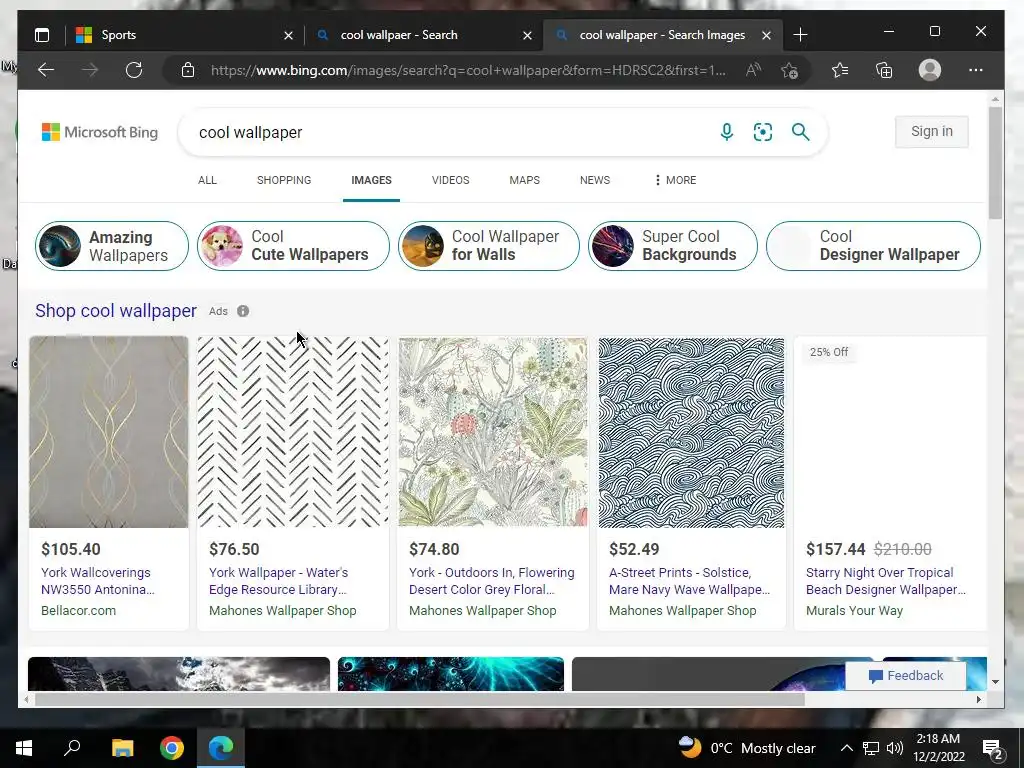Open the MAPS search category
Image resolution: width=1024 pixels, height=768 pixels.
524,180
